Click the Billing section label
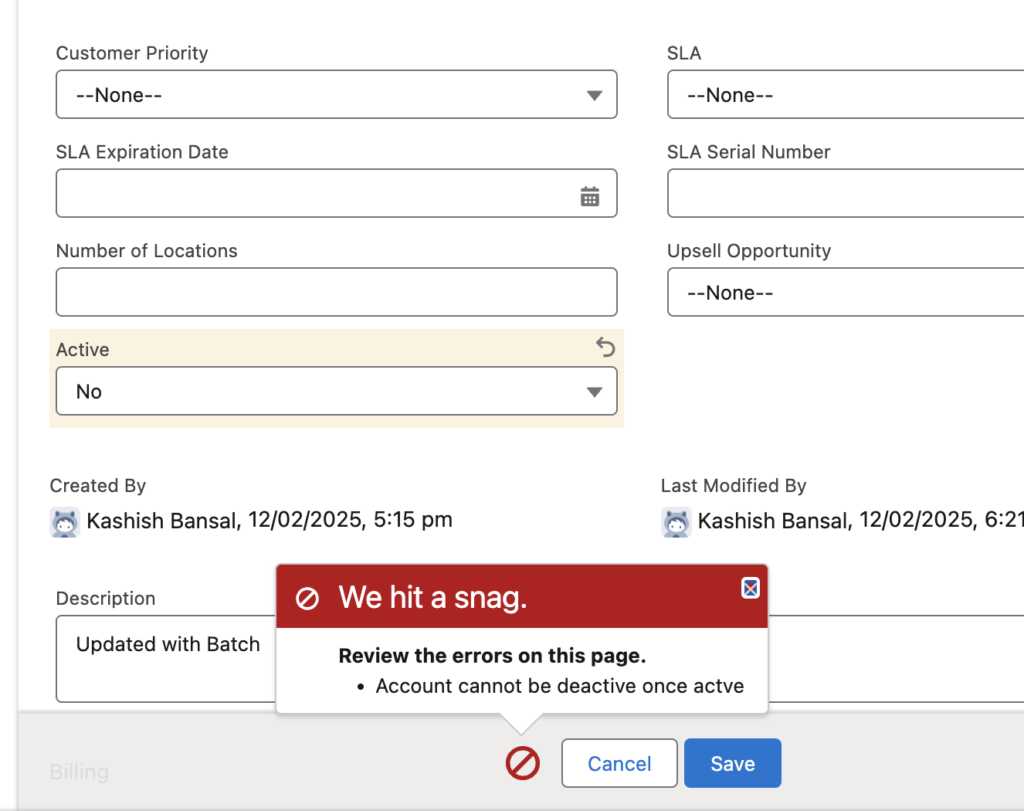 click(79, 772)
